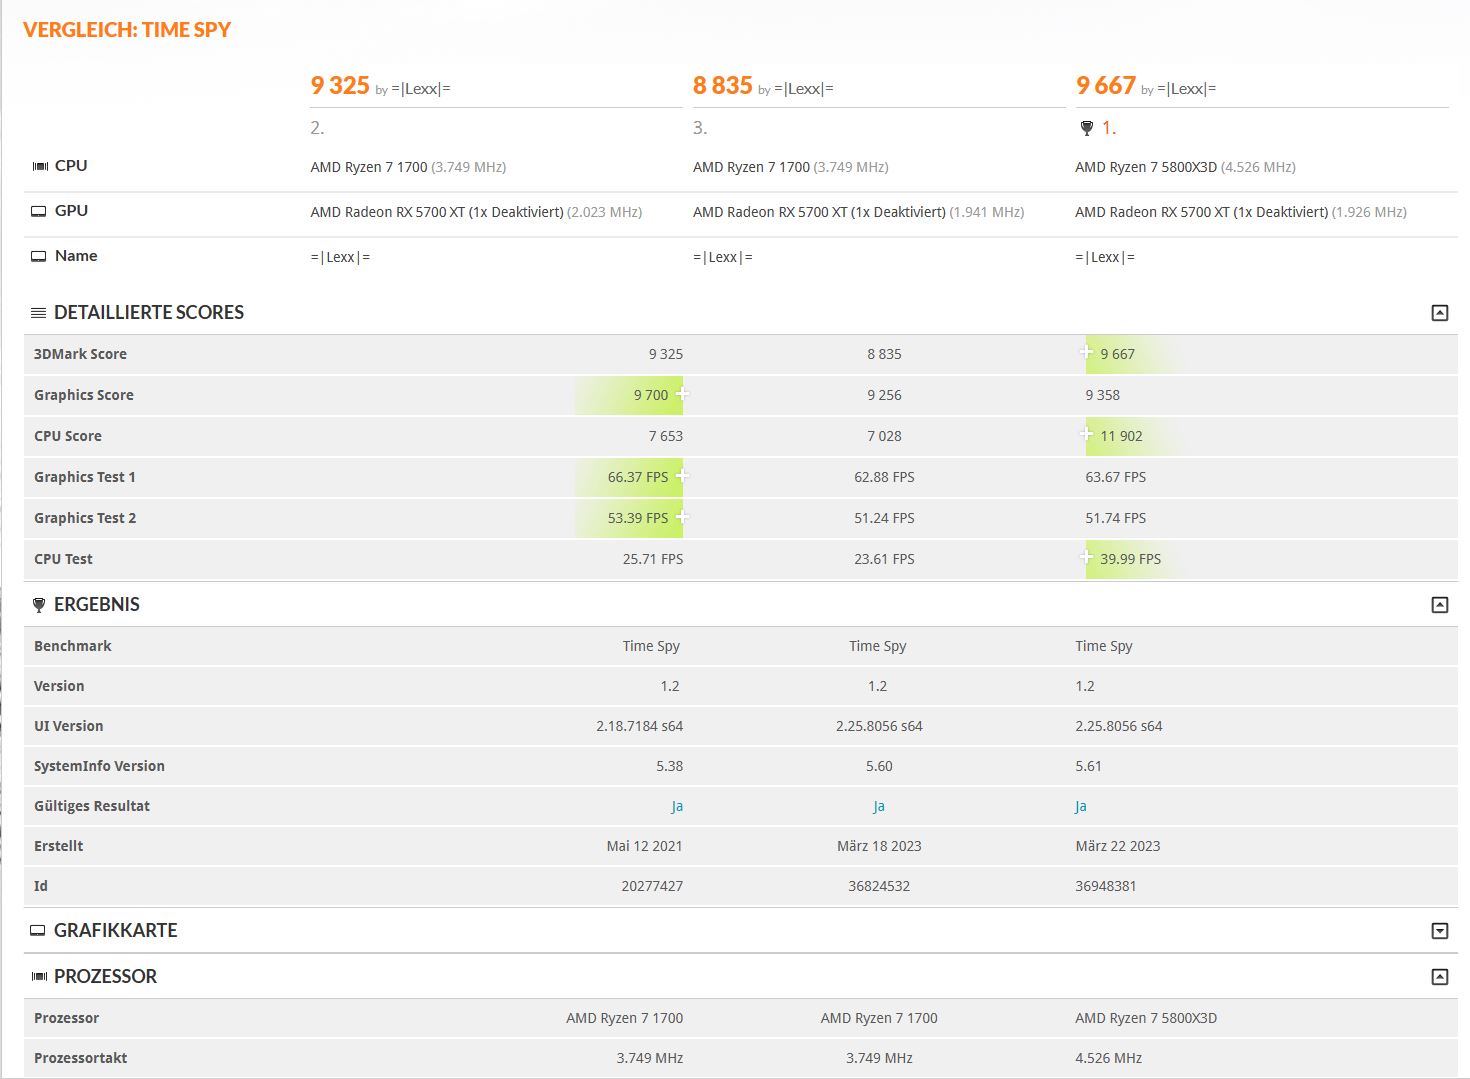Screen dimensions: 1470x1079
Task: Click the GPU monitor icon in header rows
Action: pyautogui.click(x=39, y=211)
